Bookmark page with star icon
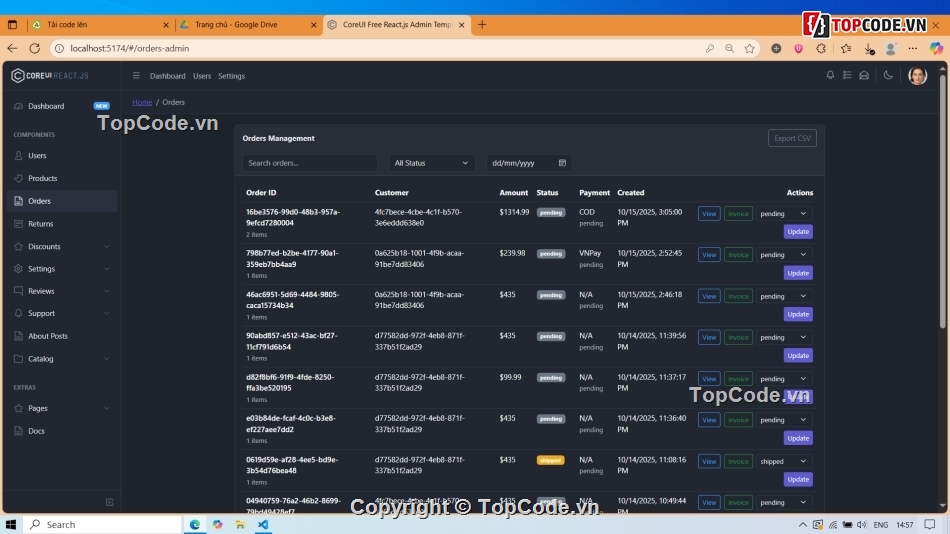 749,48
